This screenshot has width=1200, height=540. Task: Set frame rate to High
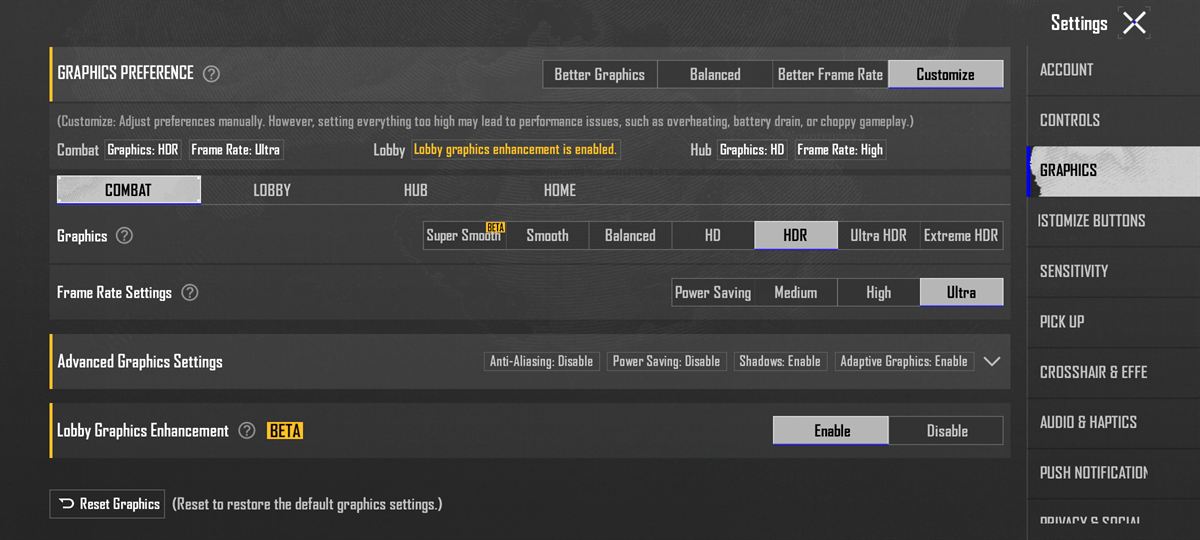878,293
